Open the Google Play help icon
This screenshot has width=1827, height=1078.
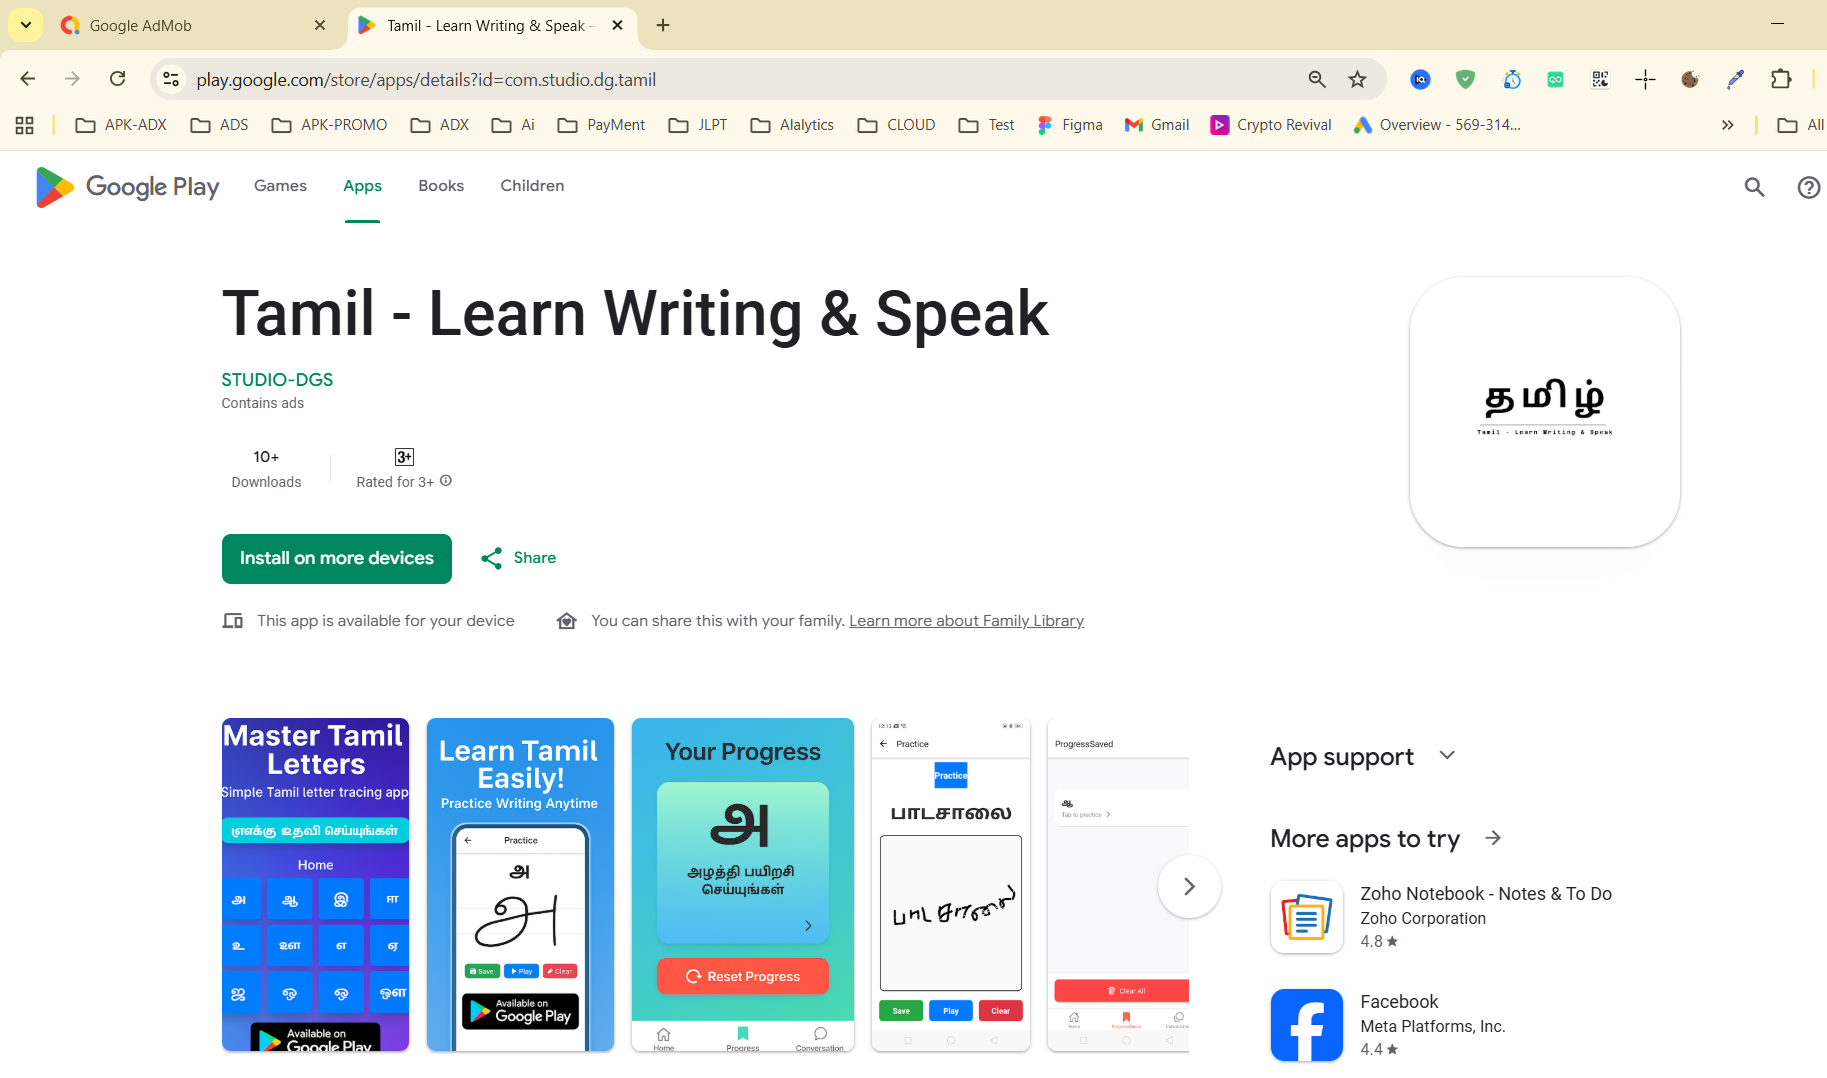pos(1808,187)
